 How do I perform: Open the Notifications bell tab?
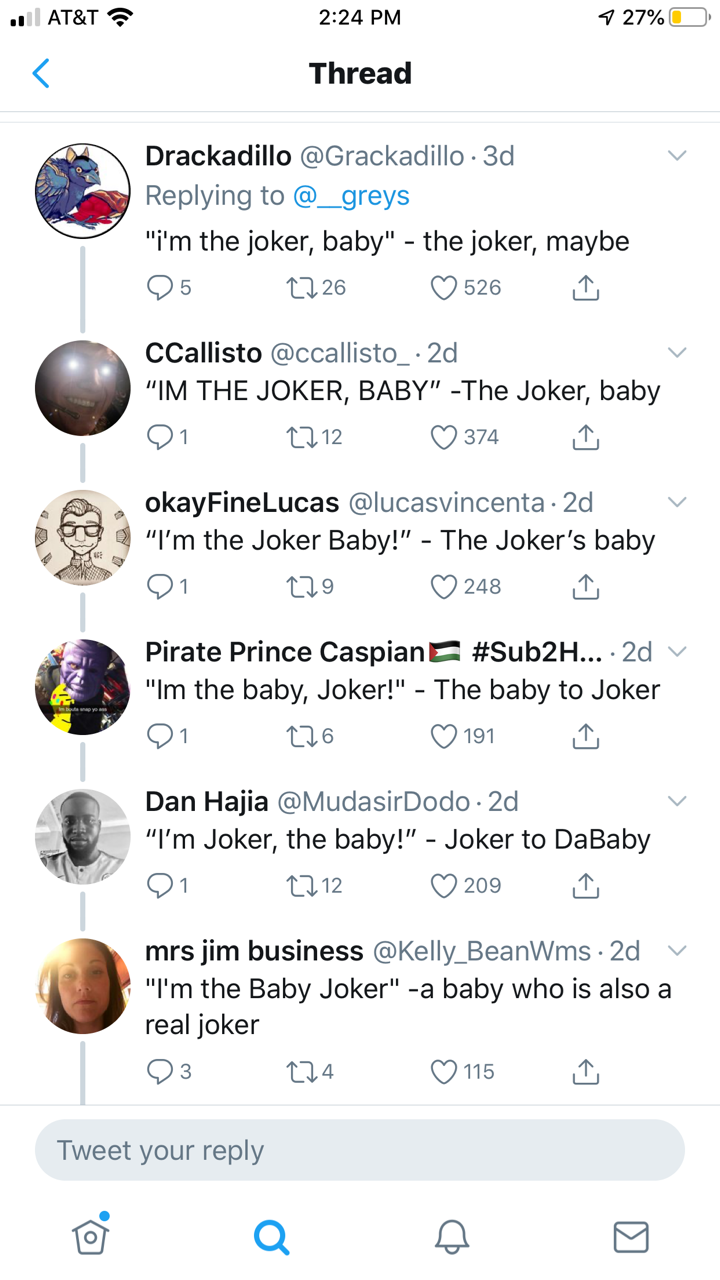(451, 1237)
